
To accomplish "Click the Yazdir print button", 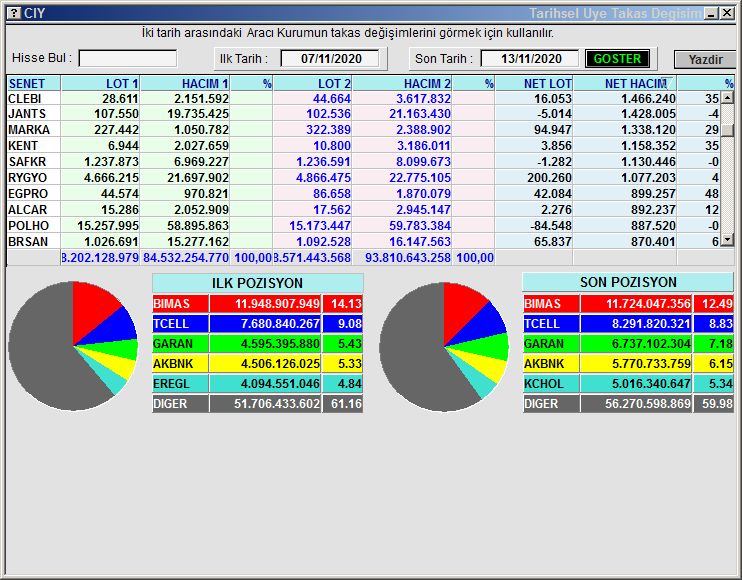I will pos(704,59).
